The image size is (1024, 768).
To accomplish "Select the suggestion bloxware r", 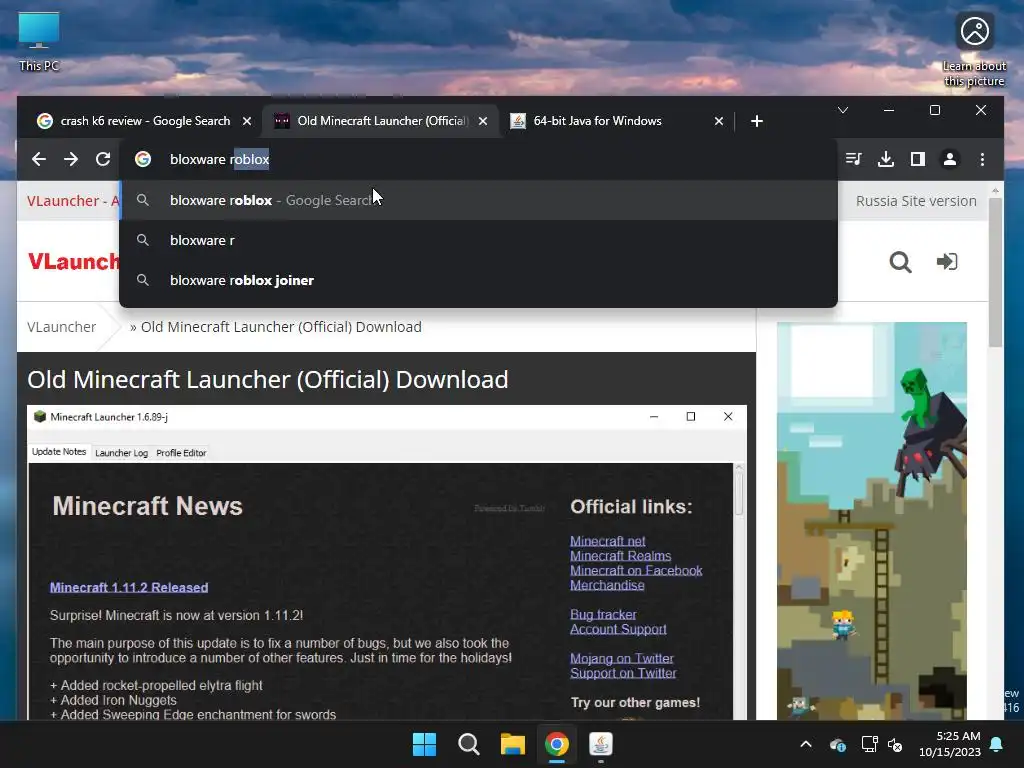I will (478, 240).
